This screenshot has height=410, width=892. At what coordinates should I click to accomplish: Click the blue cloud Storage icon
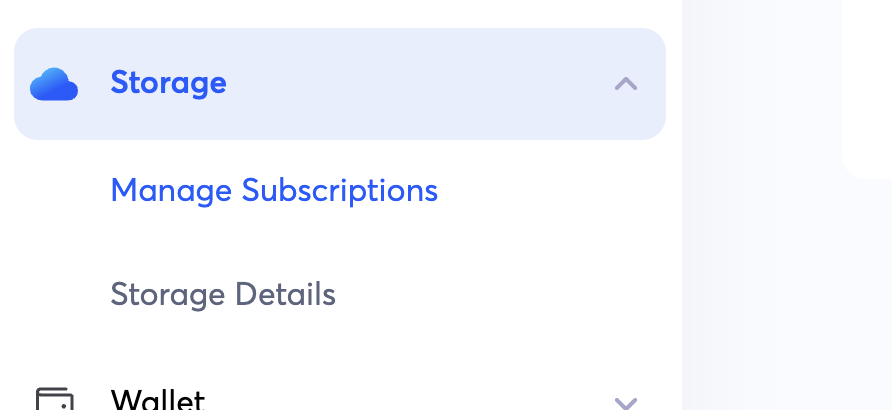coord(54,84)
